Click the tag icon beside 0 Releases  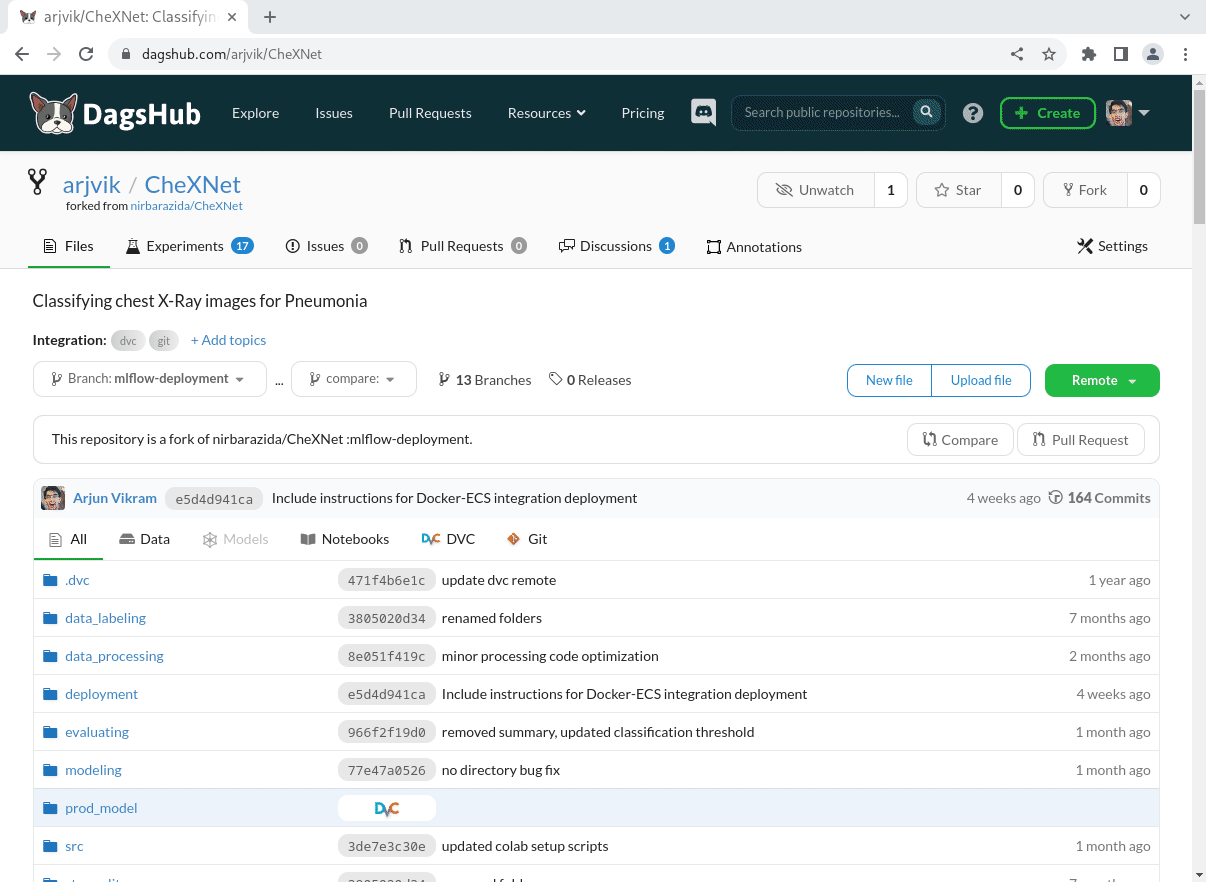pos(555,379)
